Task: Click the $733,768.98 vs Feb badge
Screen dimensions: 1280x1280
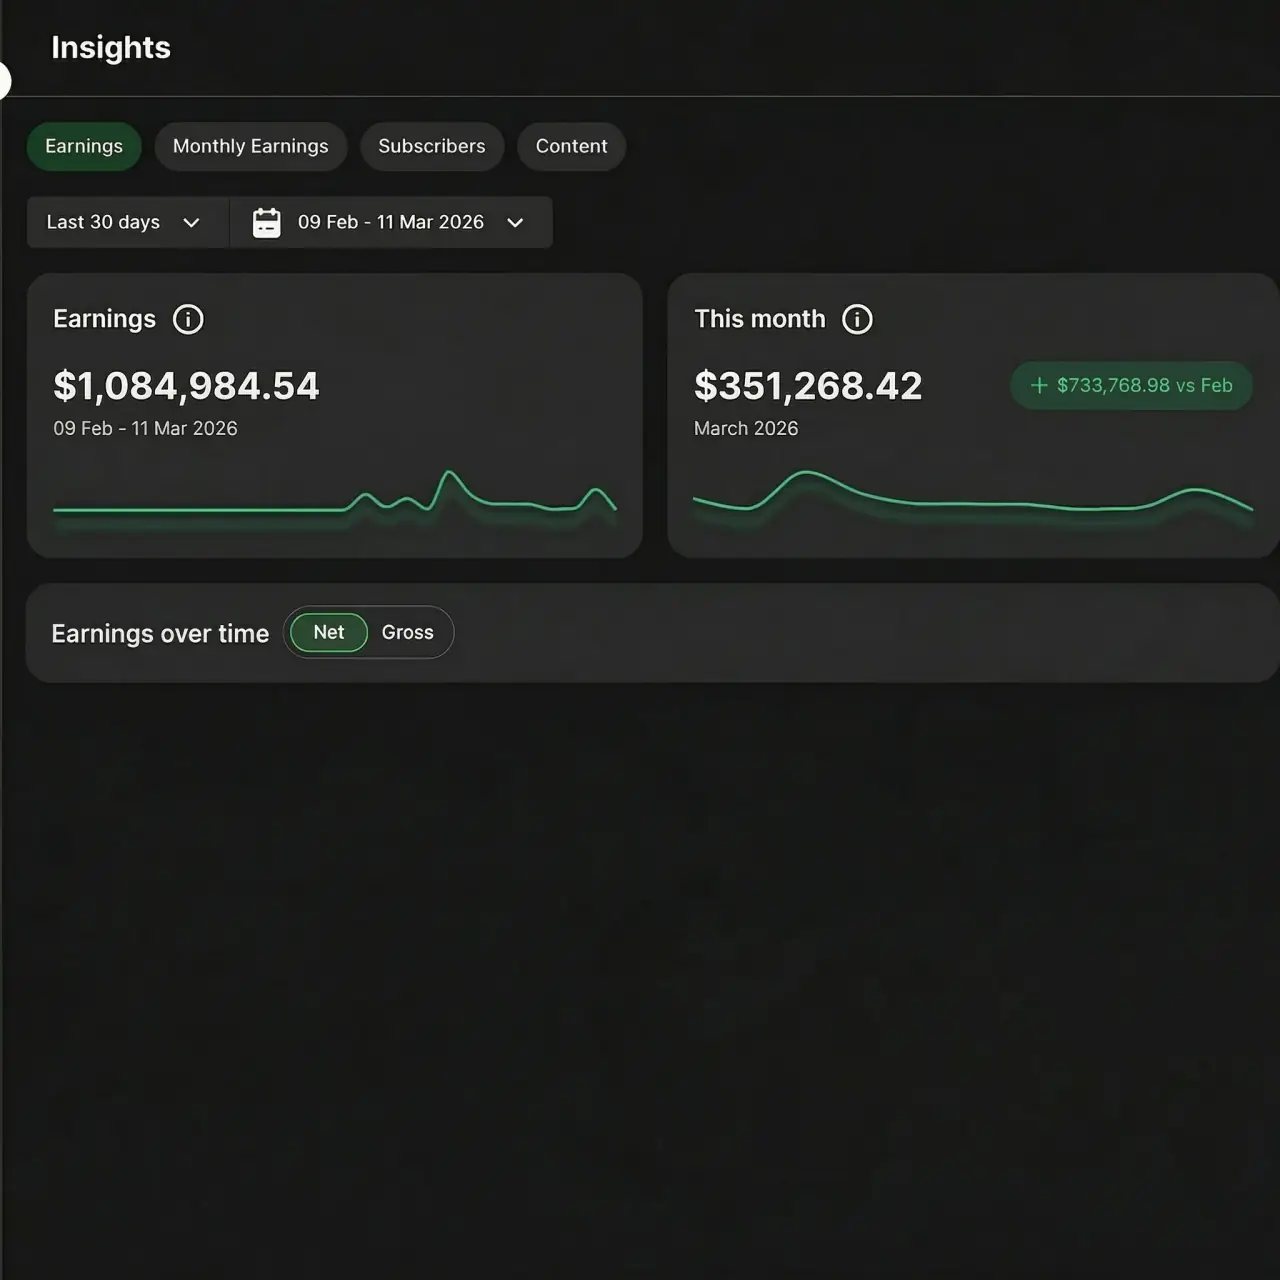Action: (x=1131, y=385)
